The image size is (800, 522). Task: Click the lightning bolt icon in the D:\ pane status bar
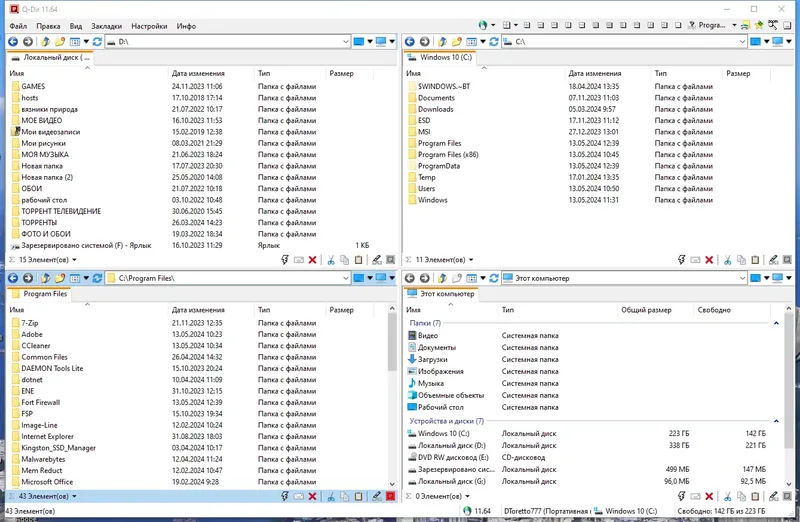tap(285, 260)
